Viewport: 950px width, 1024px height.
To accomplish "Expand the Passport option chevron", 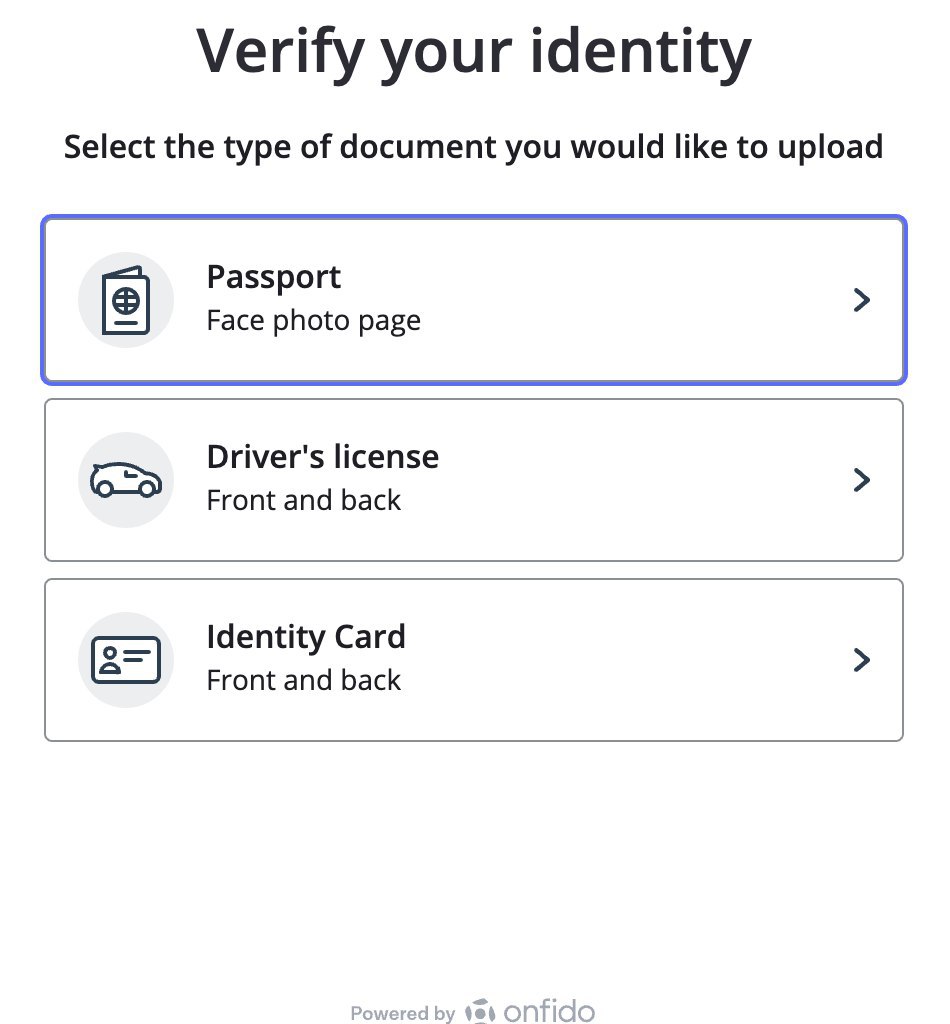I will tap(862, 300).
